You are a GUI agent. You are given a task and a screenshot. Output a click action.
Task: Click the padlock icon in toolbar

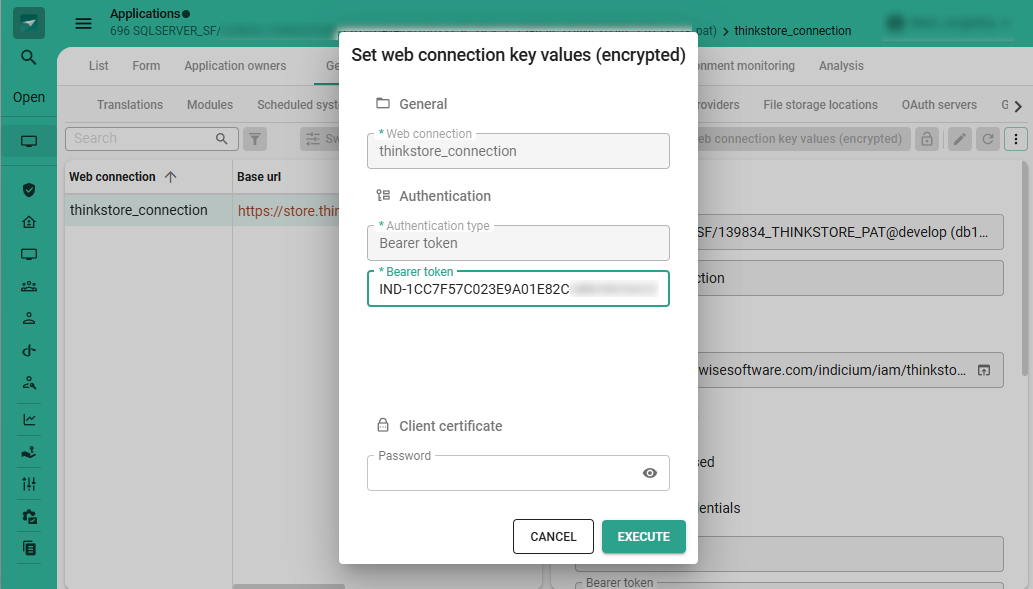click(927, 139)
